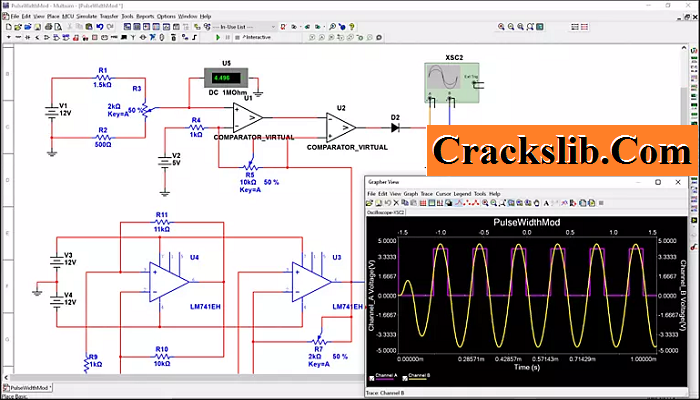Image resolution: width=700 pixels, height=400 pixels.
Task: Click the blue Undo arrow icon
Action: click(99, 27)
